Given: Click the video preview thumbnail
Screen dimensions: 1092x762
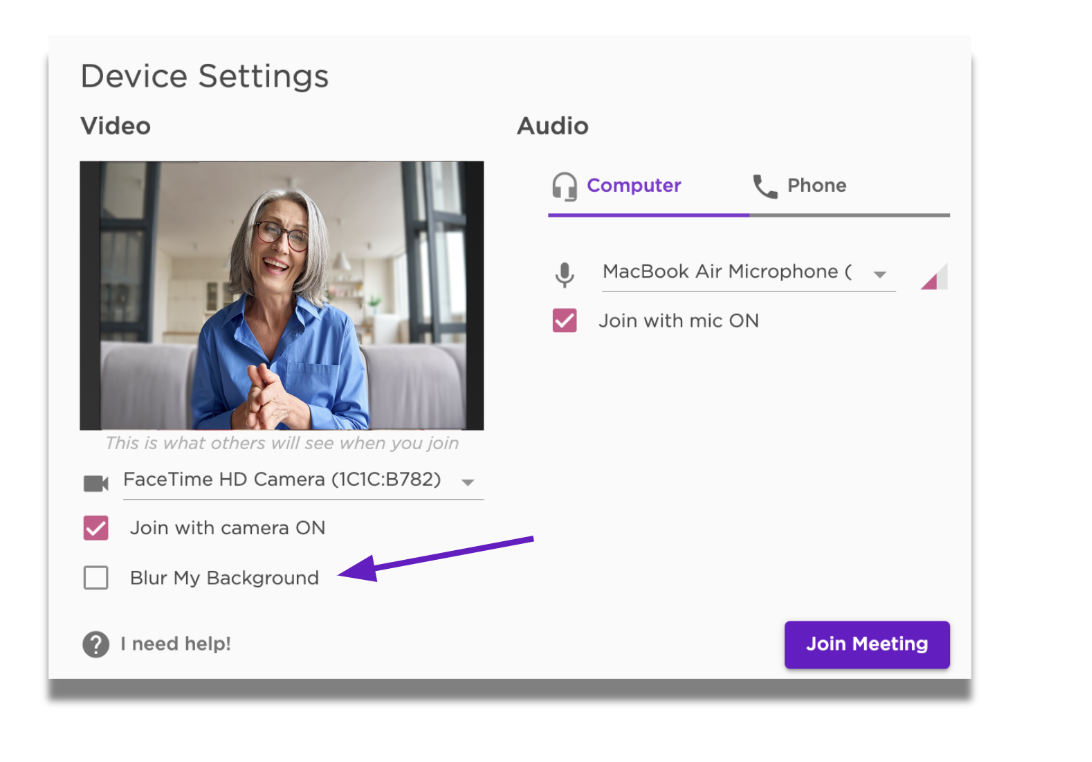Looking at the screenshot, I should pos(281,294).
